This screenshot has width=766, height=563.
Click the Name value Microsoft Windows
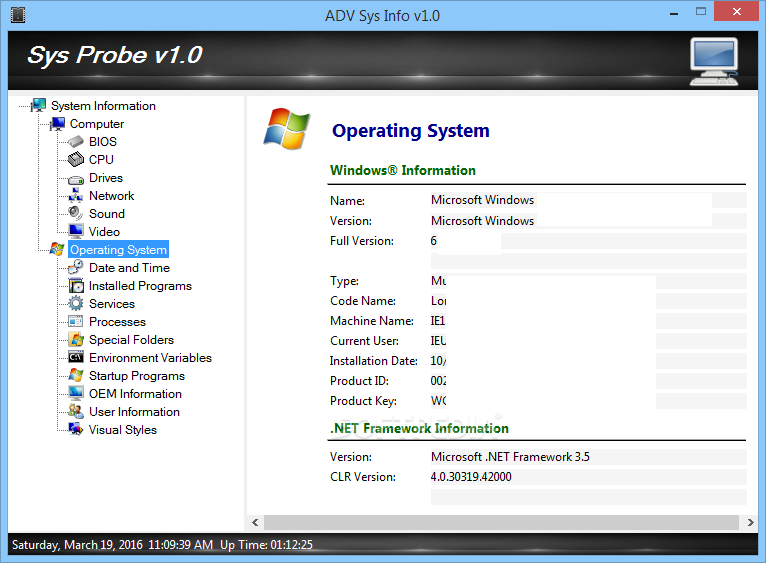(x=482, y=200)
